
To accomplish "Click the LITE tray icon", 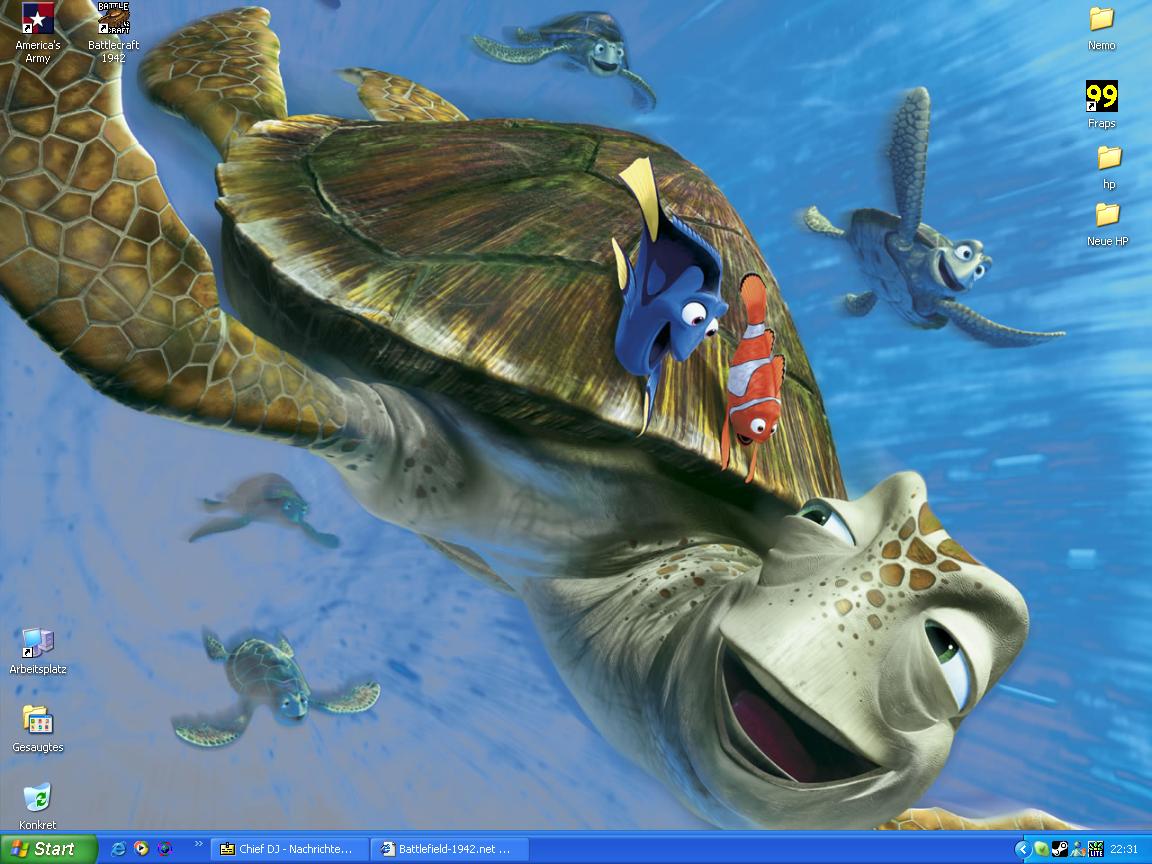I will pos(1095,849).
